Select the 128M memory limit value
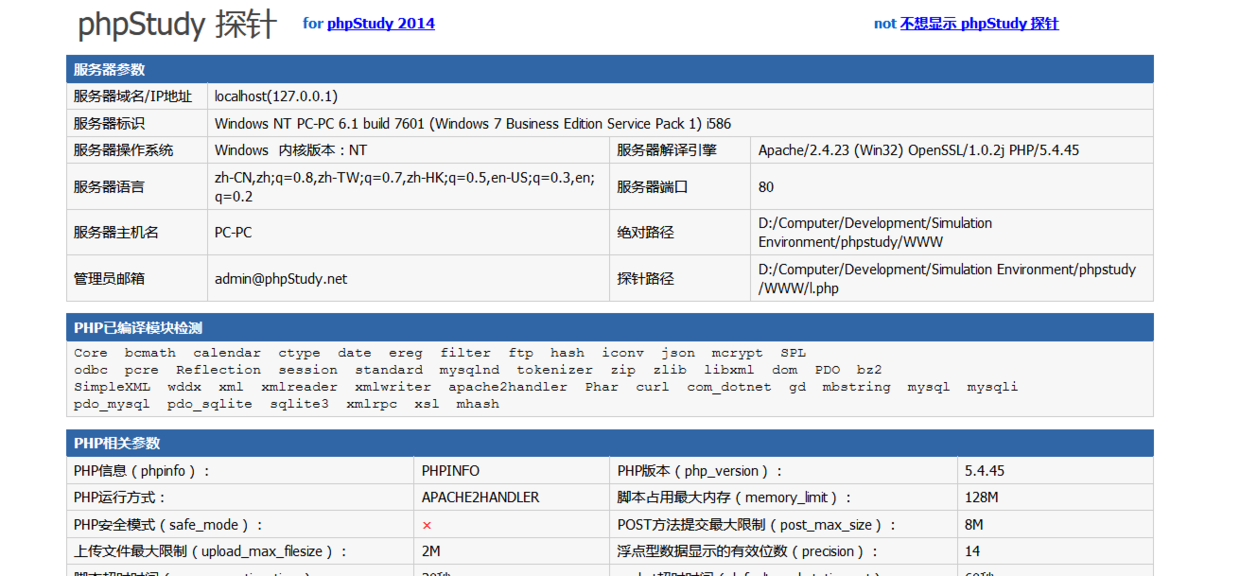The width and height of the screenshot is (1240, 576). point(982,497)
